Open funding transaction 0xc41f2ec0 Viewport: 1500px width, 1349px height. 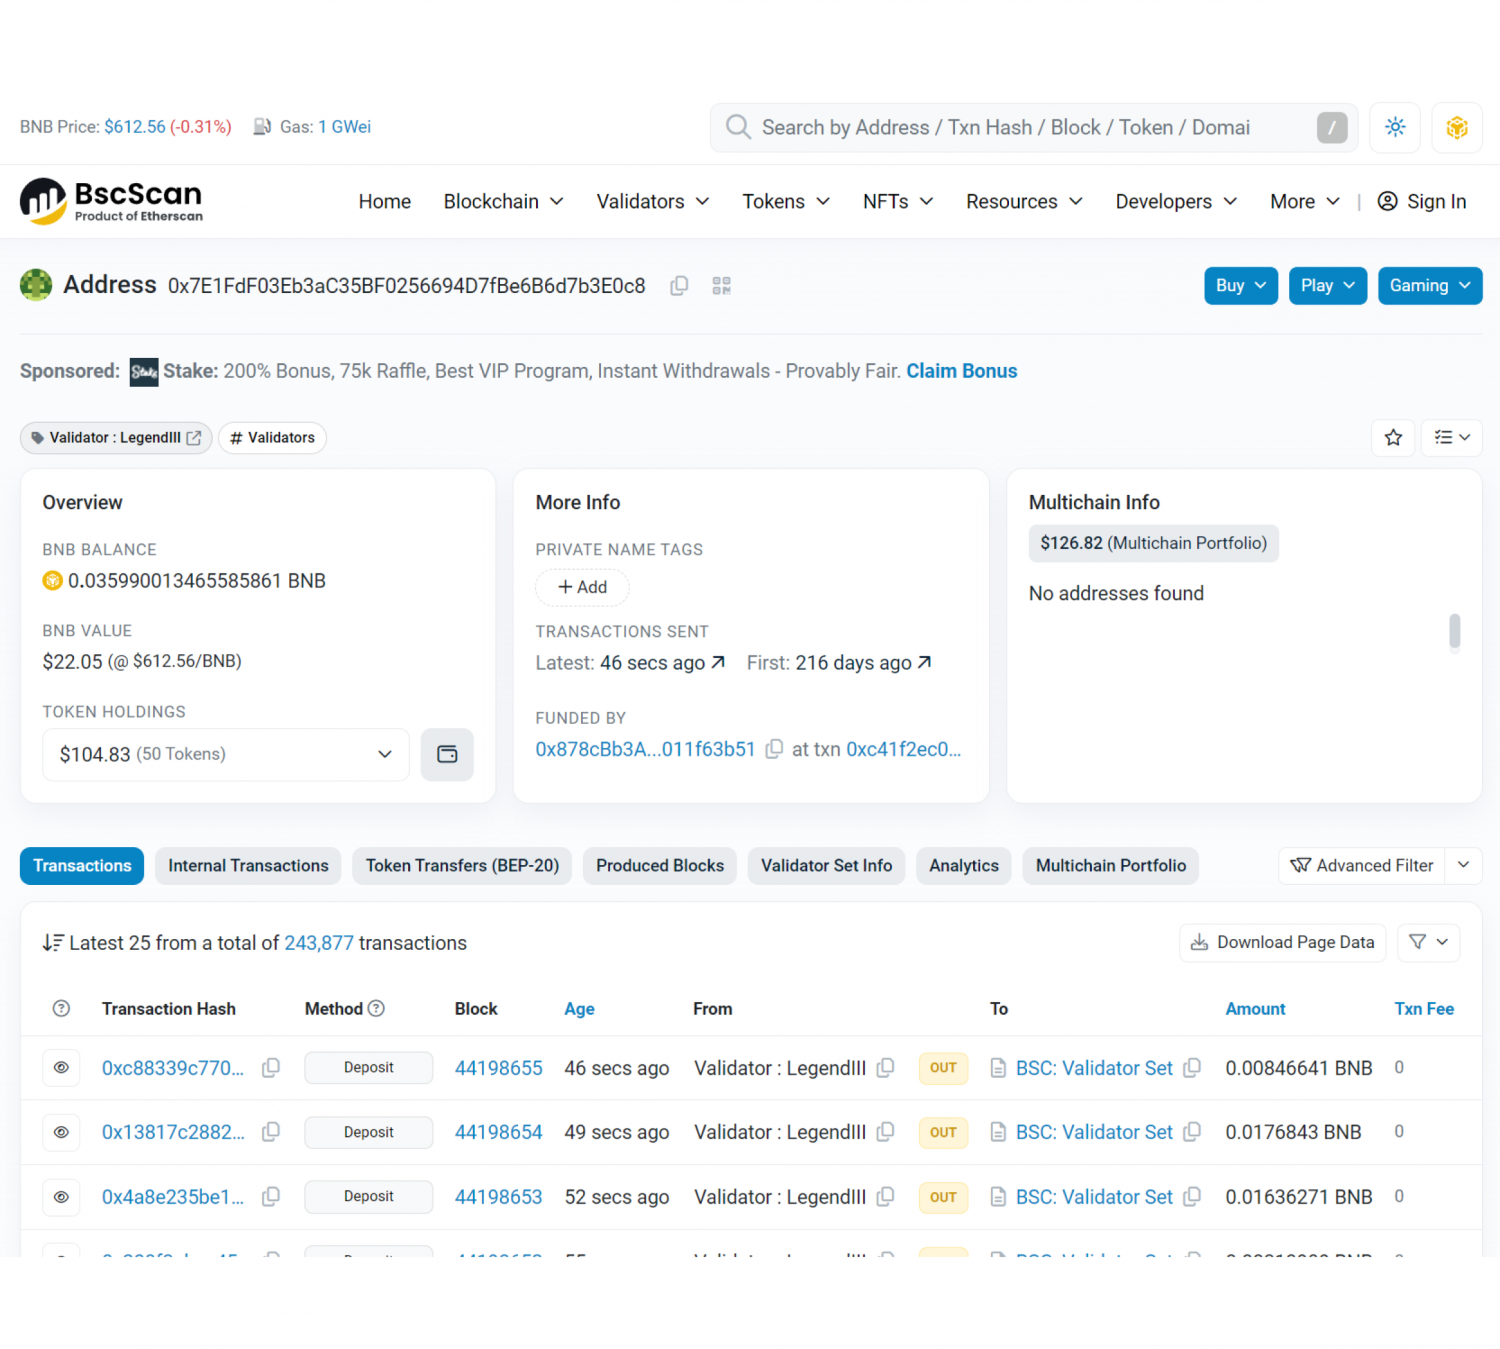point(903,749)
